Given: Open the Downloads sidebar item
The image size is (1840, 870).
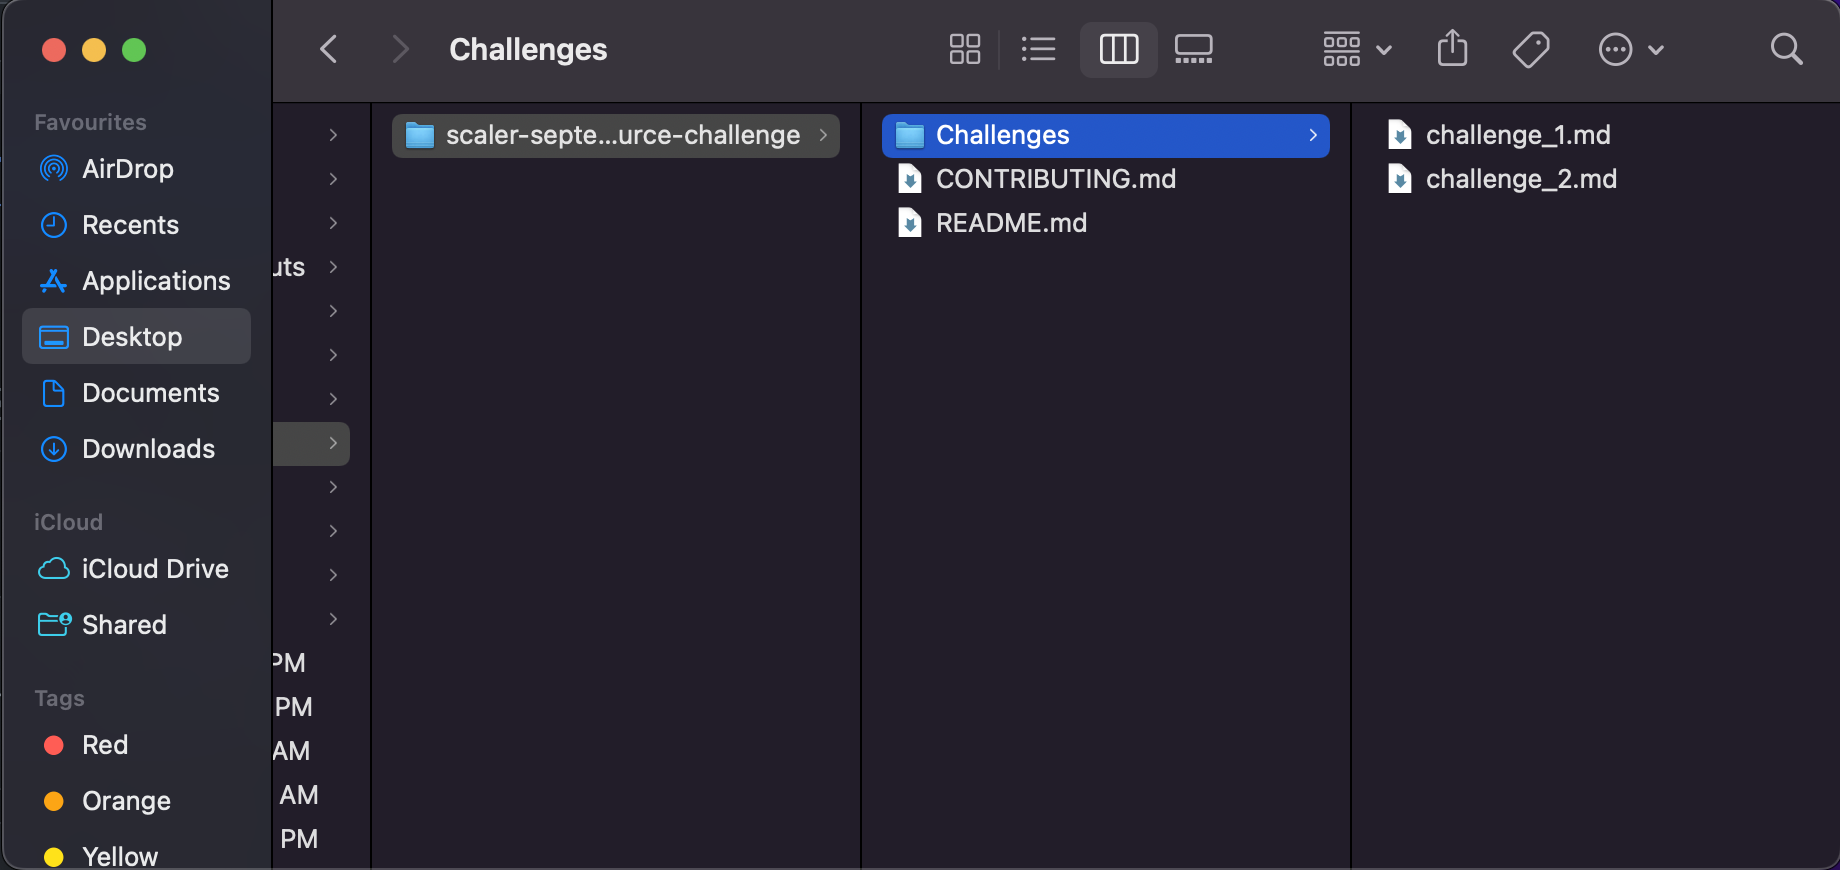Looking at the screenshot, I should pyautogui.click(x=148, y=449).
